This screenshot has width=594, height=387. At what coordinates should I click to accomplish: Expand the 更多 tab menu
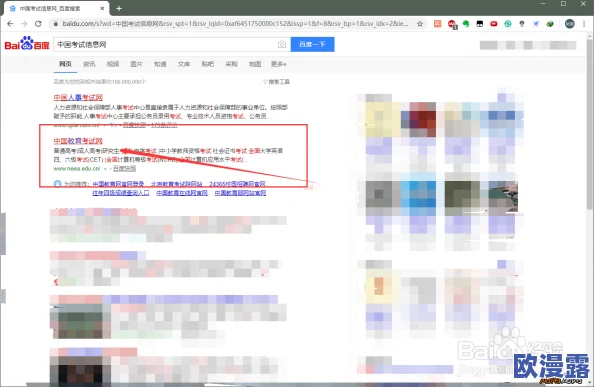click(x=278, y=64)
